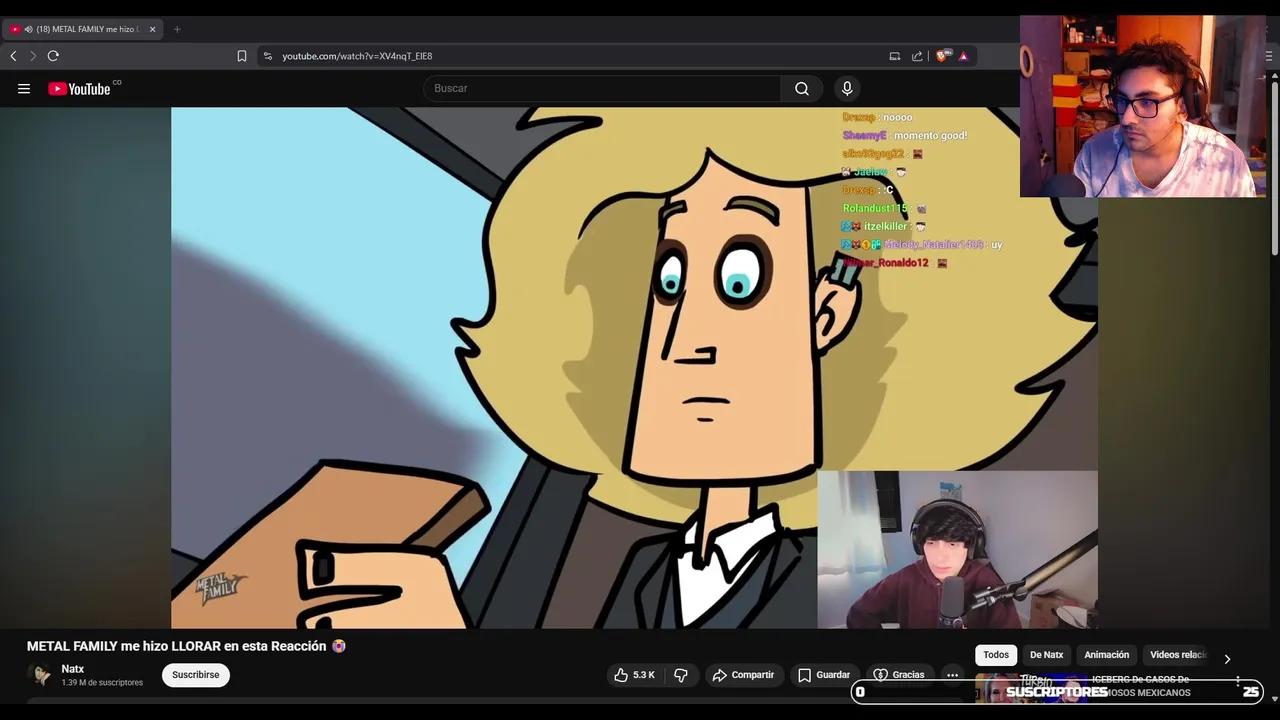Screen dimensions: 1280x720
Task: Select the Videos relacionados filter chip
Action: point(1179,655)
